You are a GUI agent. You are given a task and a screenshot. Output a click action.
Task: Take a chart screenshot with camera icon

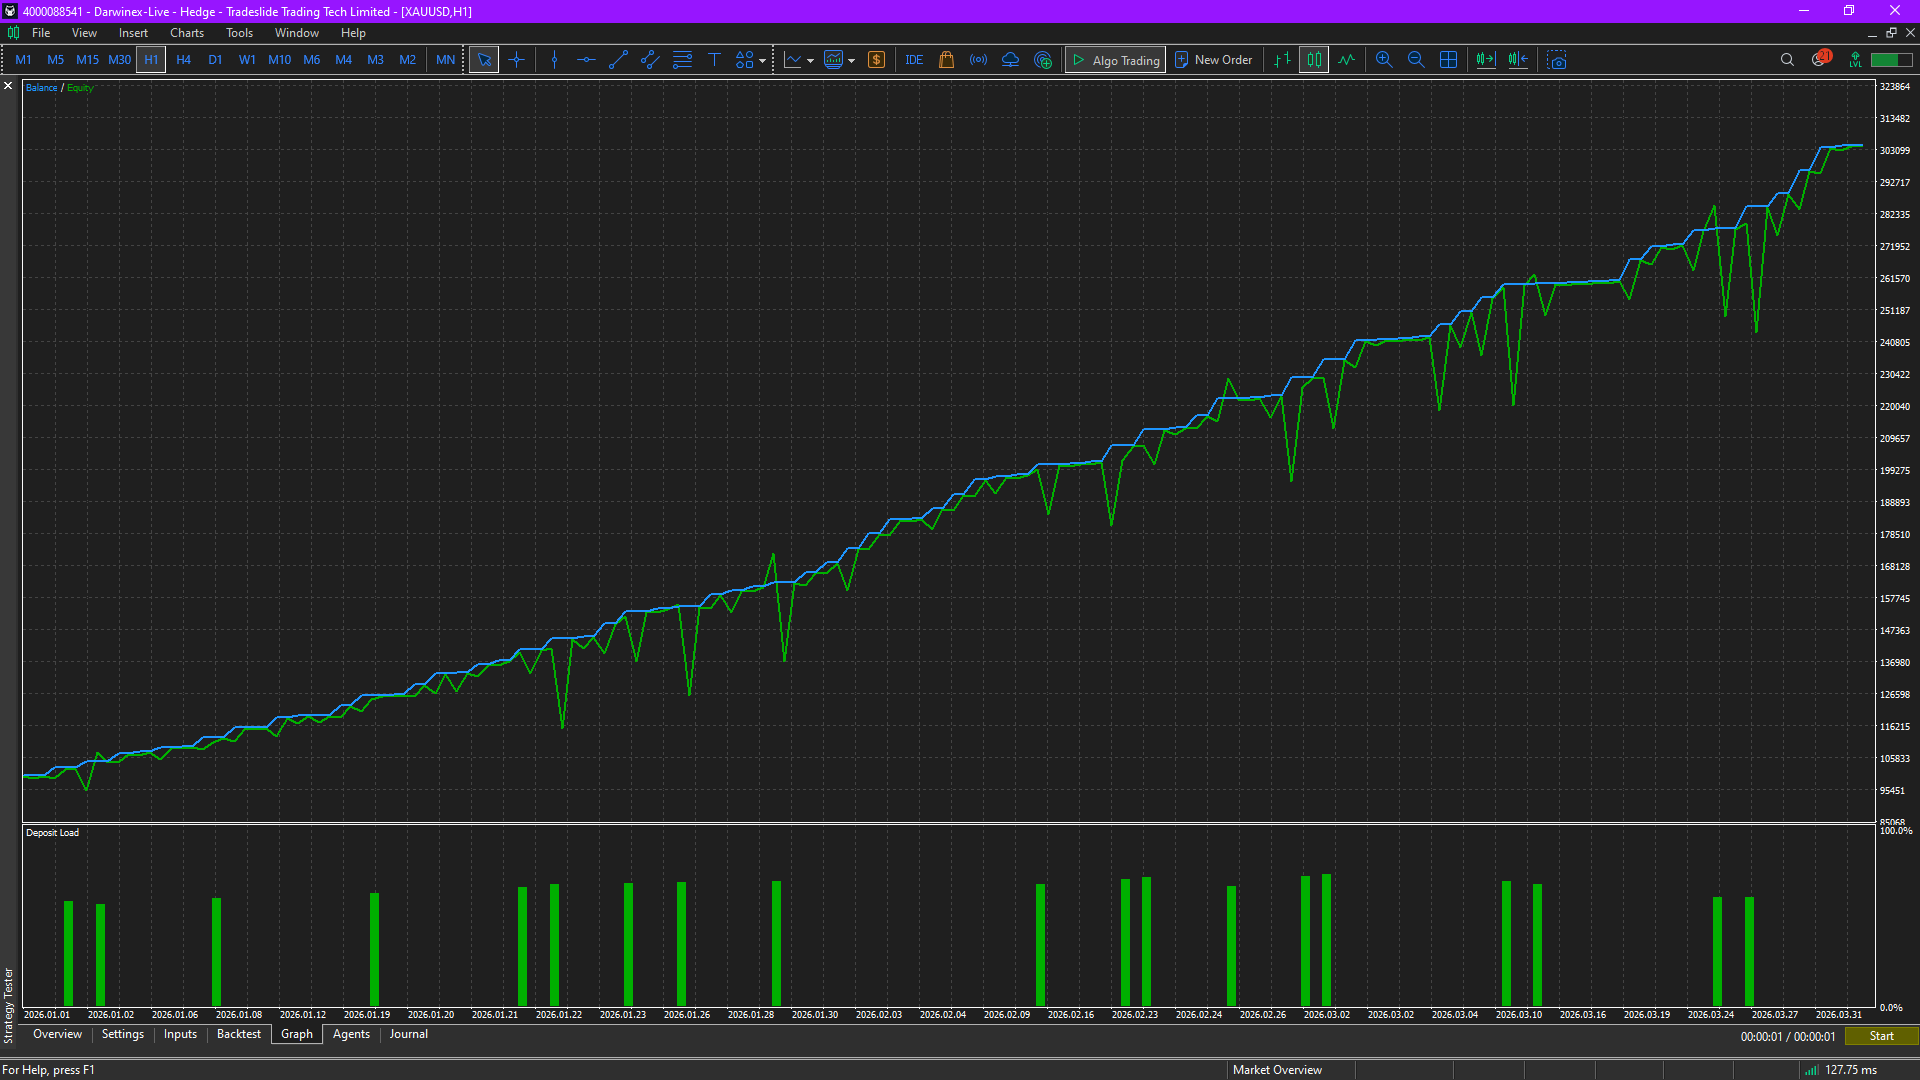[x=1557, y=60]
